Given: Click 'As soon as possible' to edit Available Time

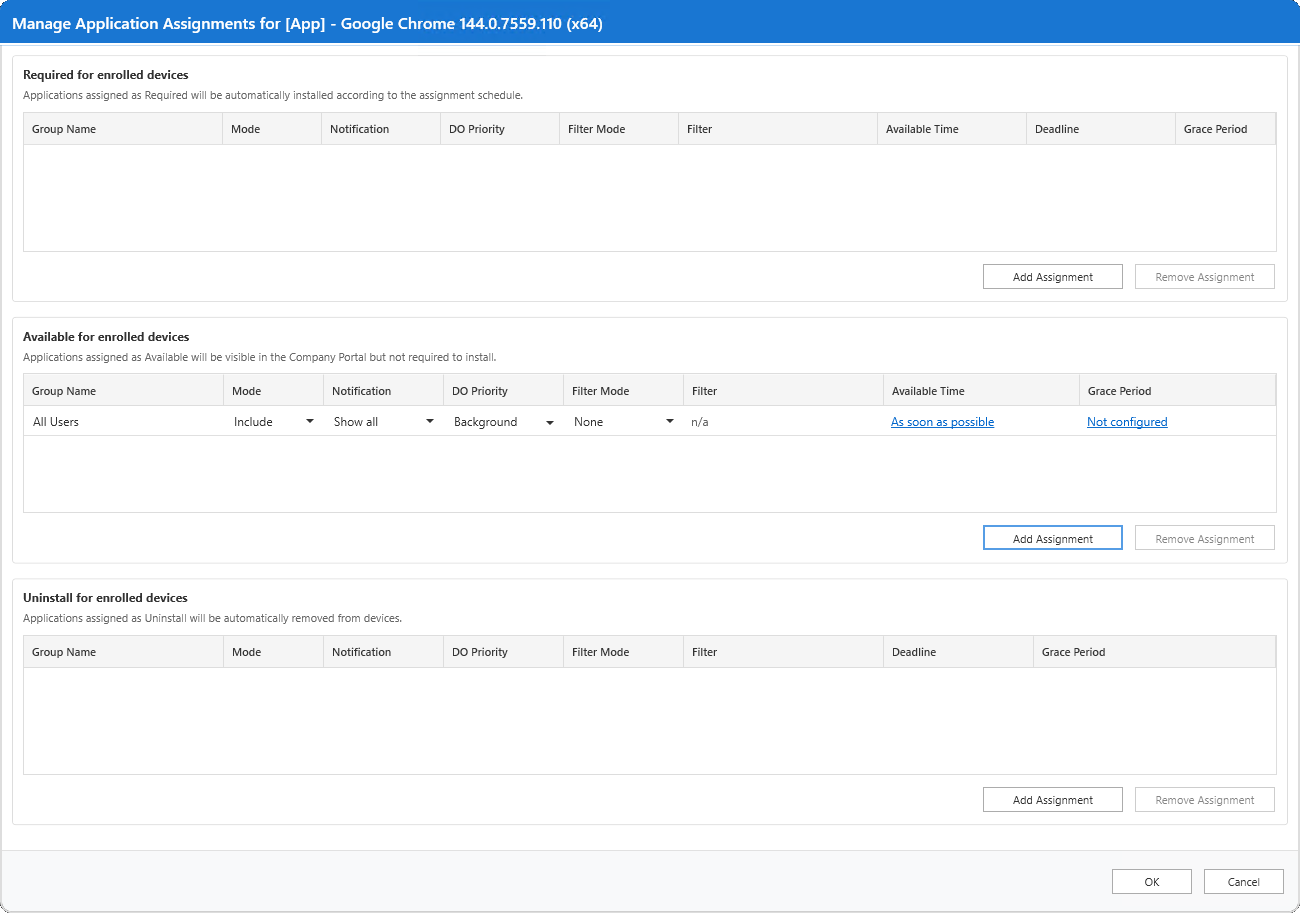Looking at the screenshot, I should (x=941, y=421).
